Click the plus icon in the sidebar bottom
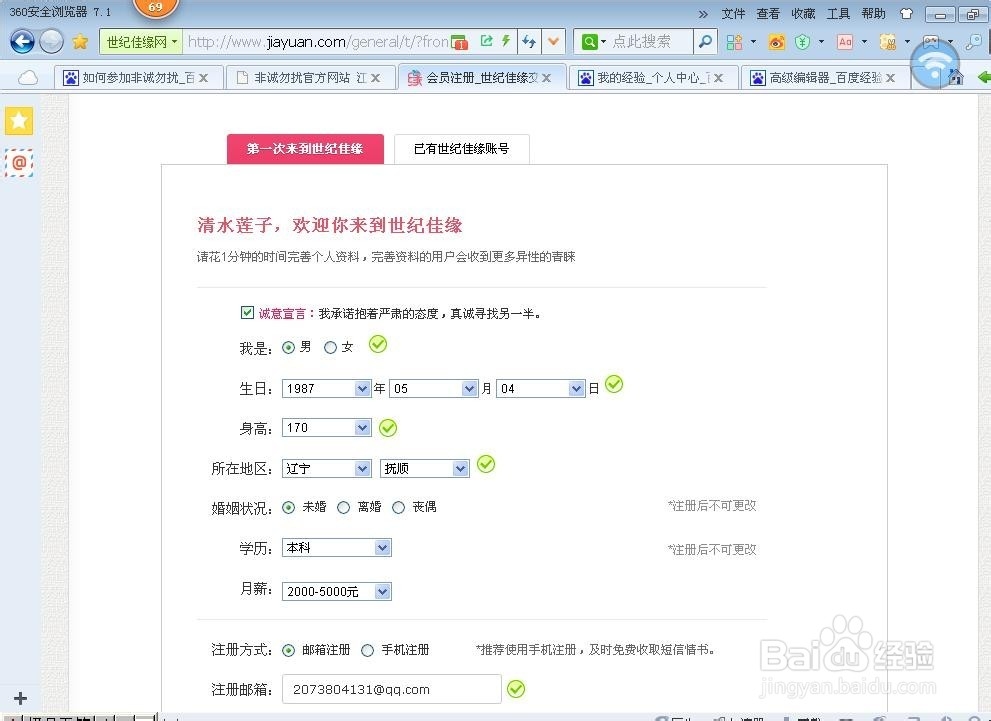The image size is (991, 721). (20, 698)
